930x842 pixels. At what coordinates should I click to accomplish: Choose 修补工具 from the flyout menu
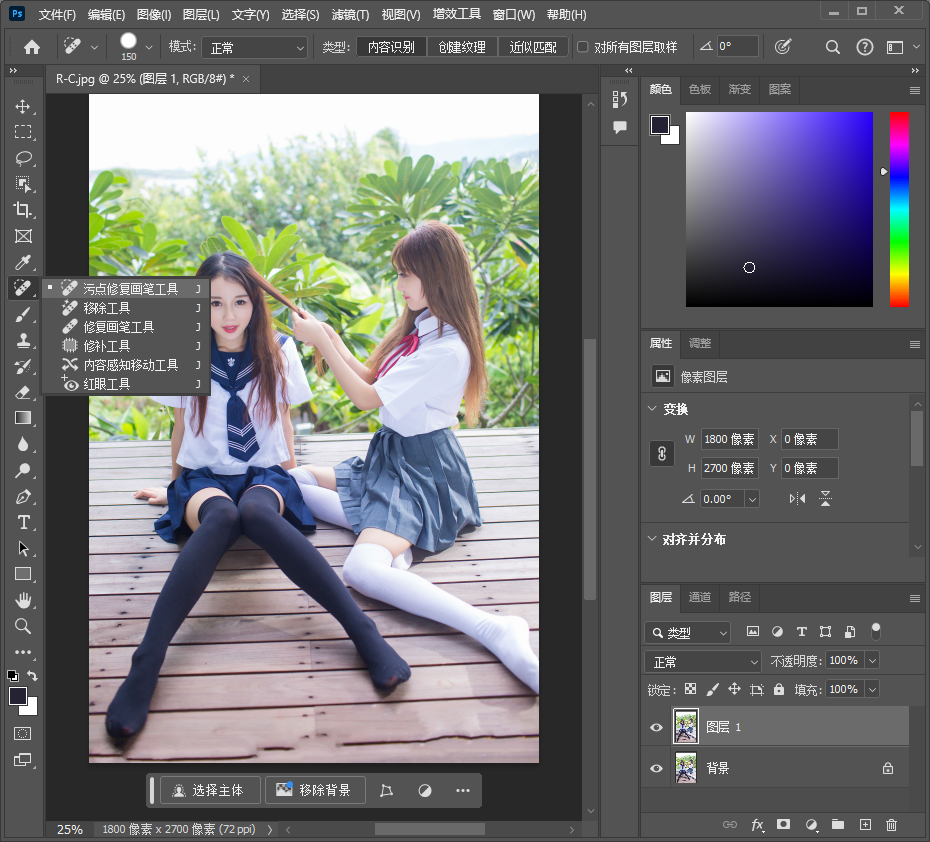pos(106,346)
